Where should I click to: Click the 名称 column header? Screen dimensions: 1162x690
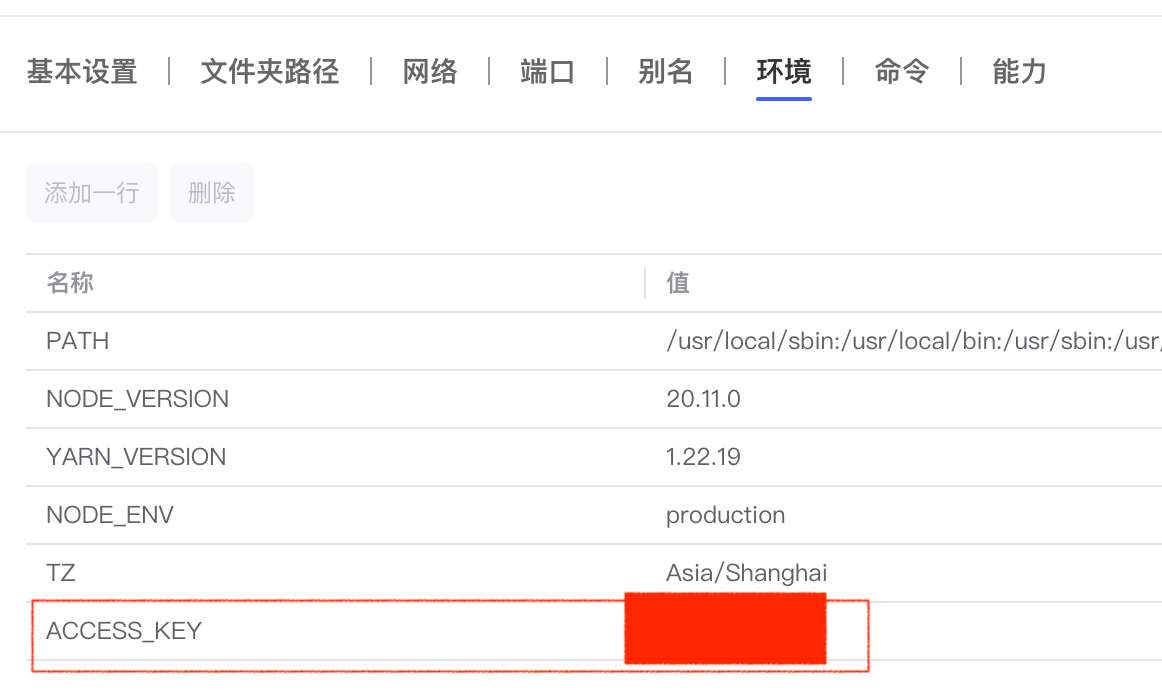[70, 283]
